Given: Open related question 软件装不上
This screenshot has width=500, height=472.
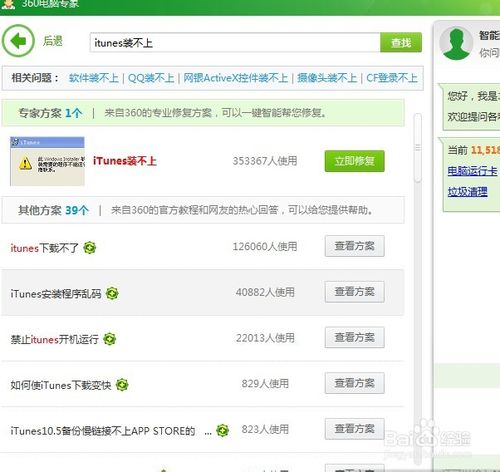Looking at the screenshot, I should [x=94, y=78].
